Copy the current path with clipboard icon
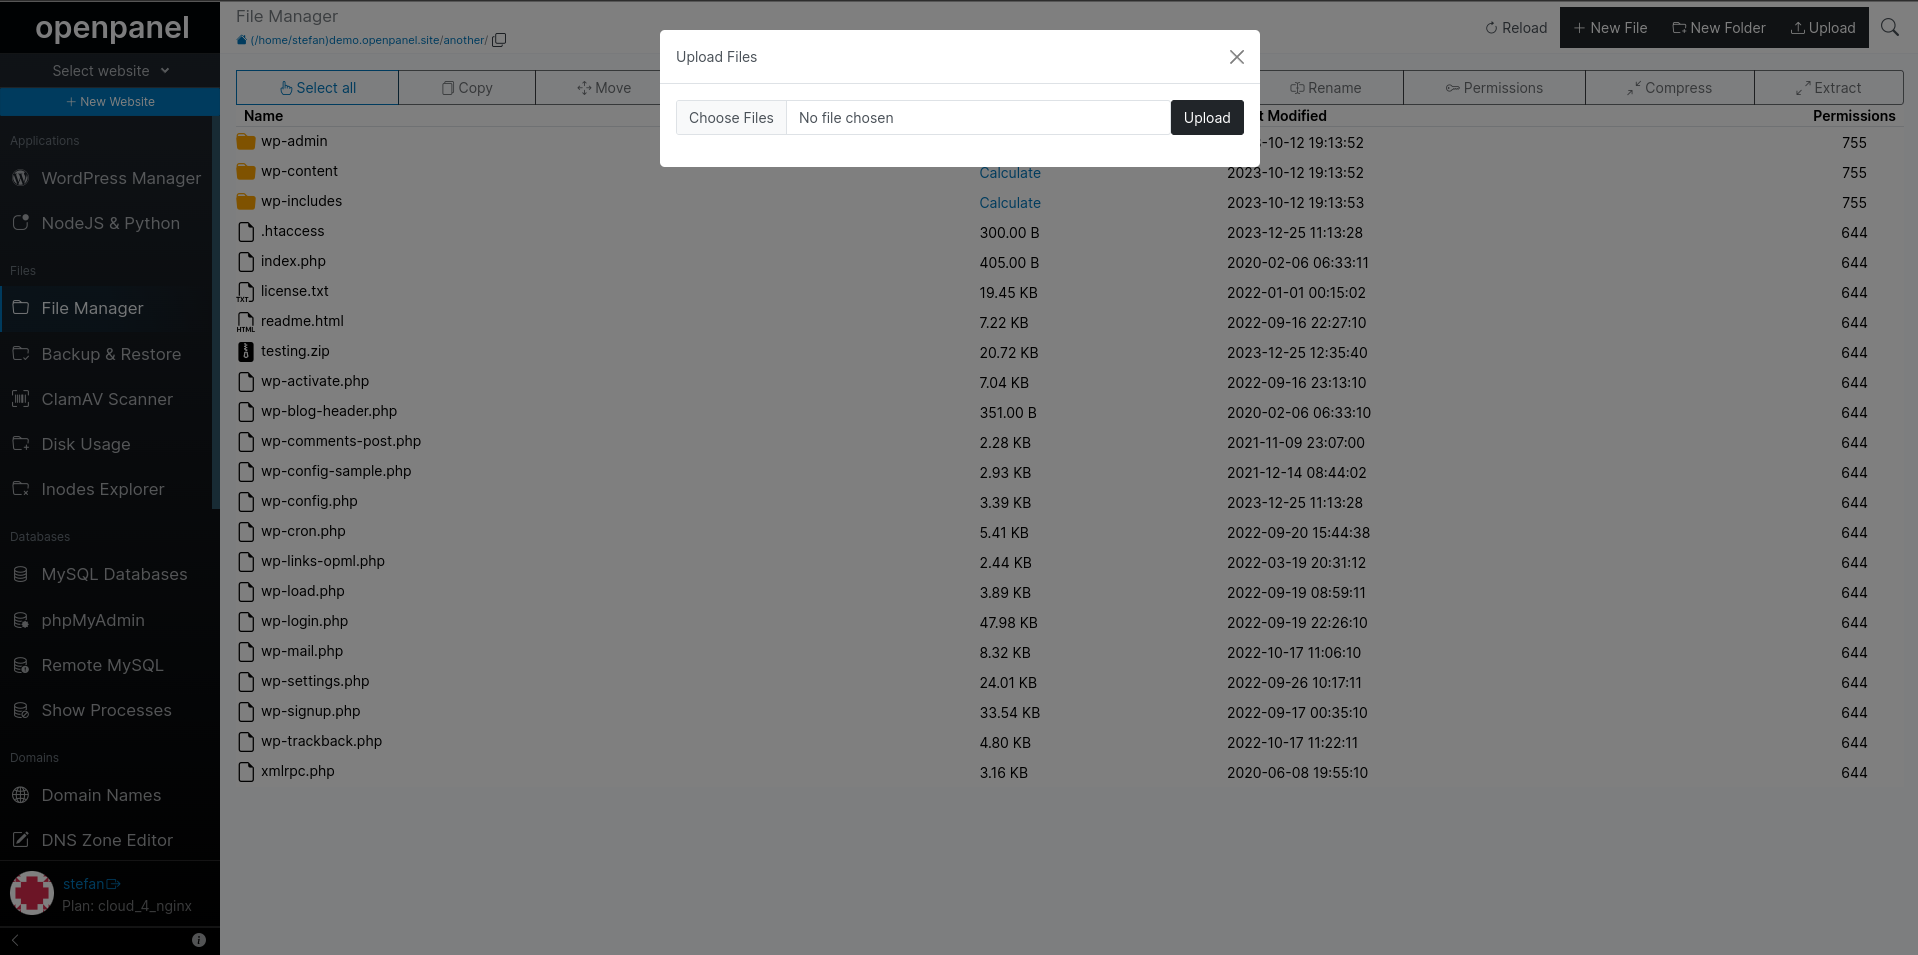This screenshot has height=955, width=1918. click(x=499, y=40)
